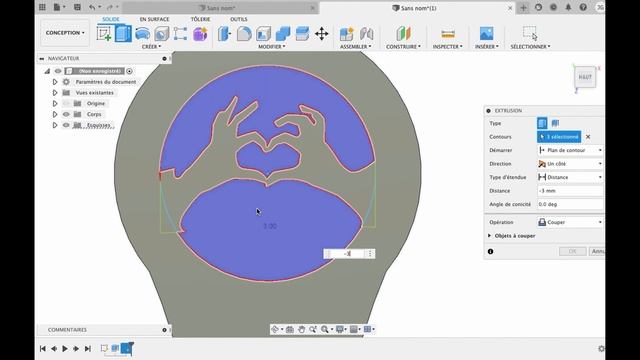The width and height of the screenshot is (640, 360).
Task: Click the Select tool icon
Action: (x=530, y=33)
